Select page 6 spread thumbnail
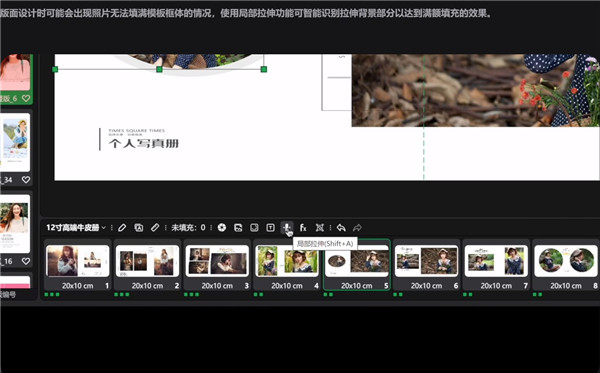The image size is (600, 373). point(426,261)
